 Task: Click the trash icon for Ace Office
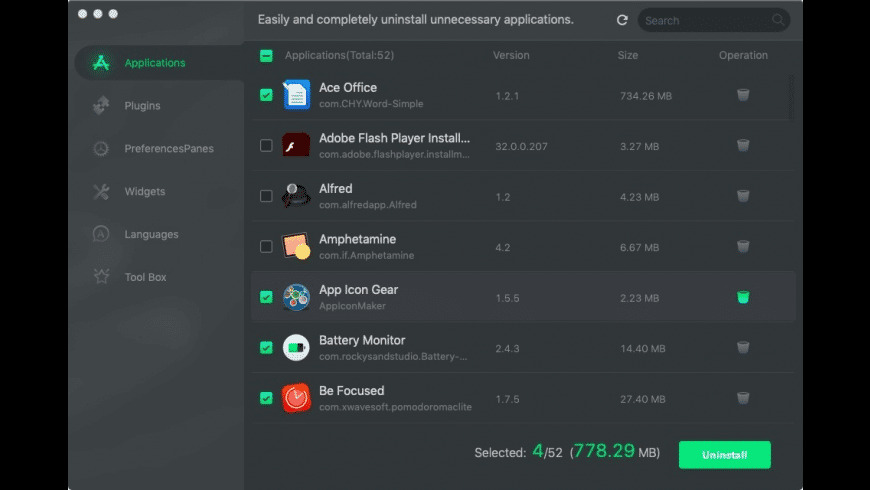(x=743, y=95)
